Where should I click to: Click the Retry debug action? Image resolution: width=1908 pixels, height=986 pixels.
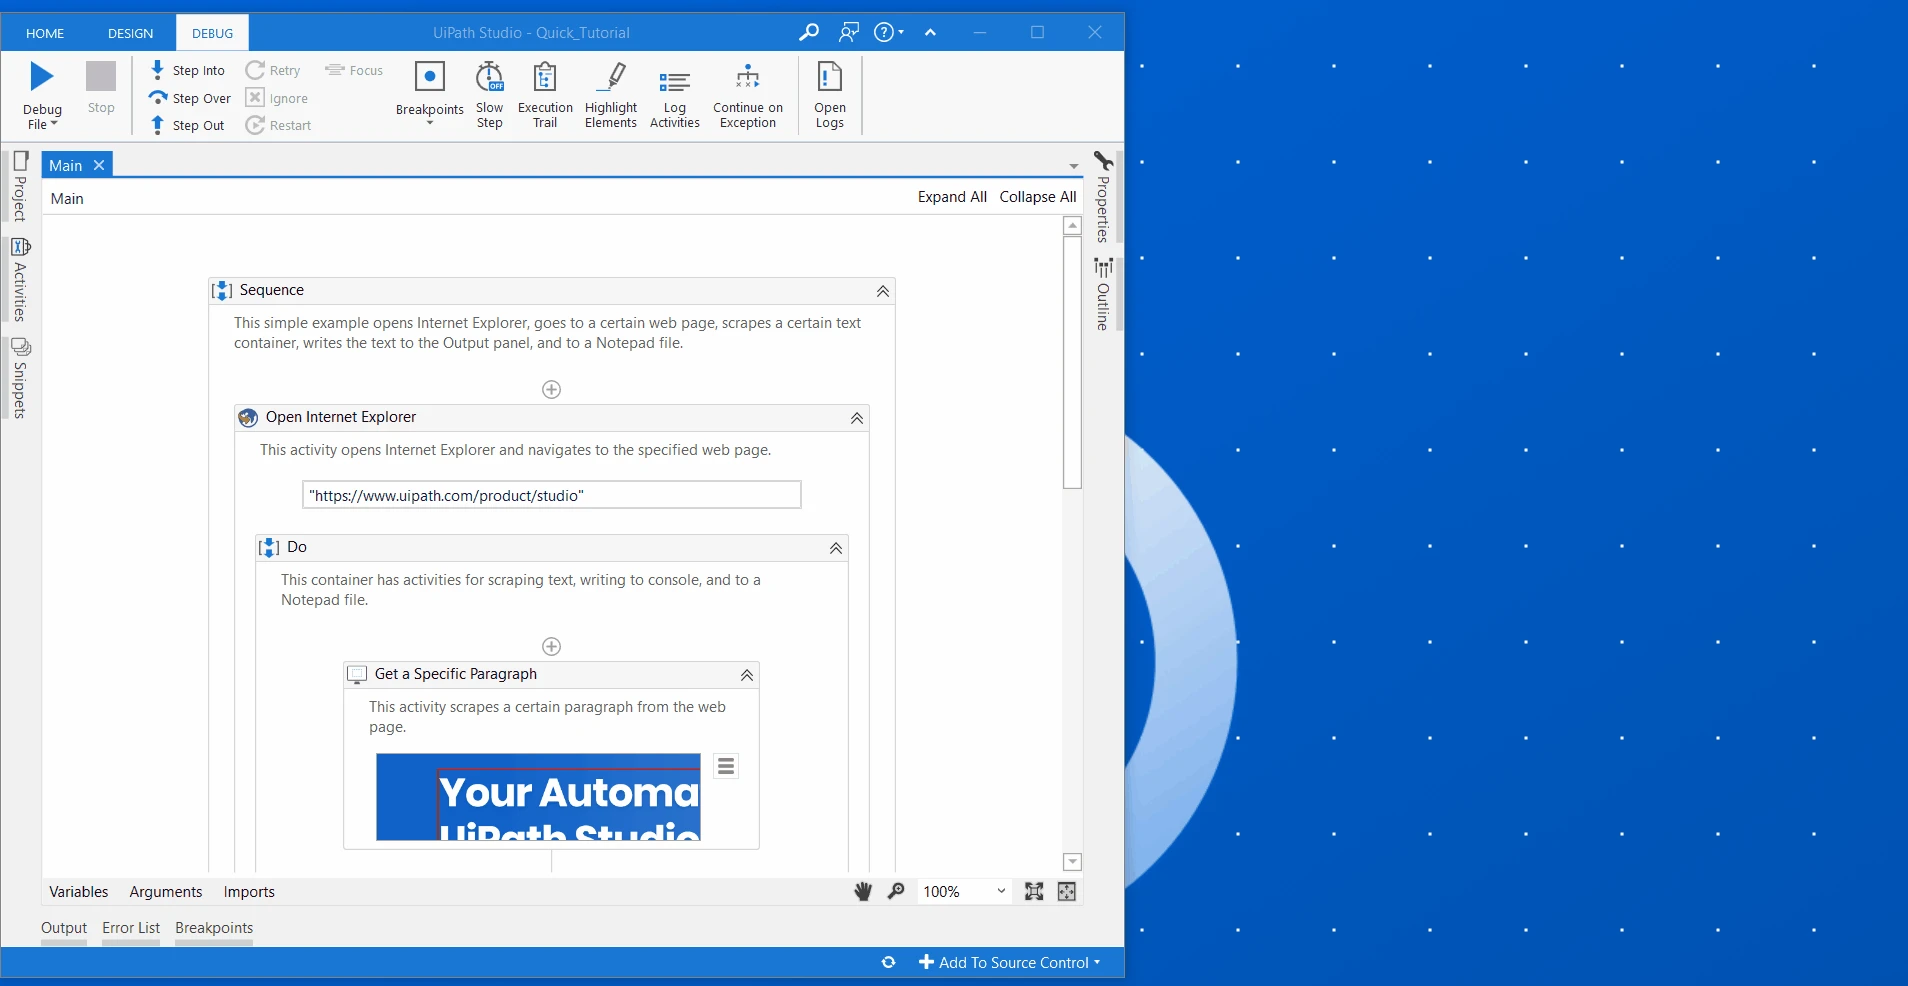click(273, 70)
